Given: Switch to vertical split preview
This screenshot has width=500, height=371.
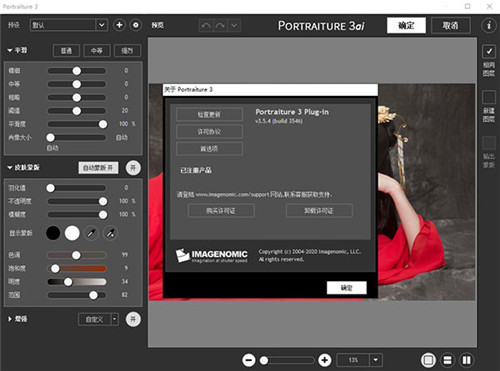Looking at the screenshot, I should coord(467,360).
